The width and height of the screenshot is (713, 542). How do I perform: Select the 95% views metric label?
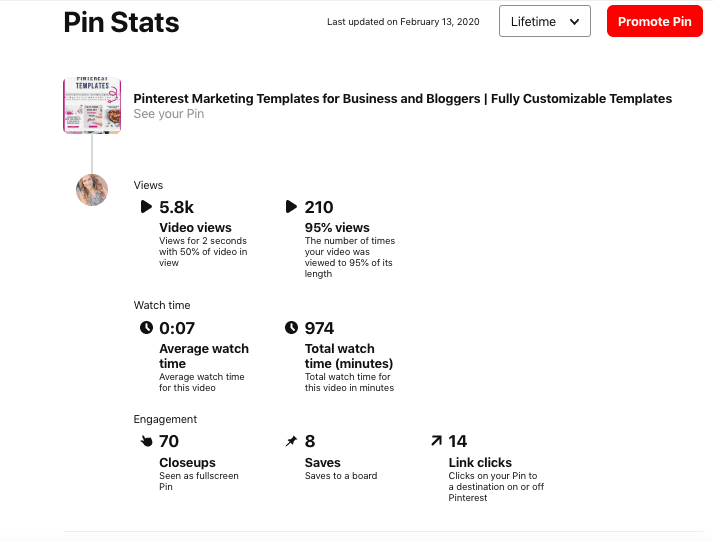pos(337,227)
